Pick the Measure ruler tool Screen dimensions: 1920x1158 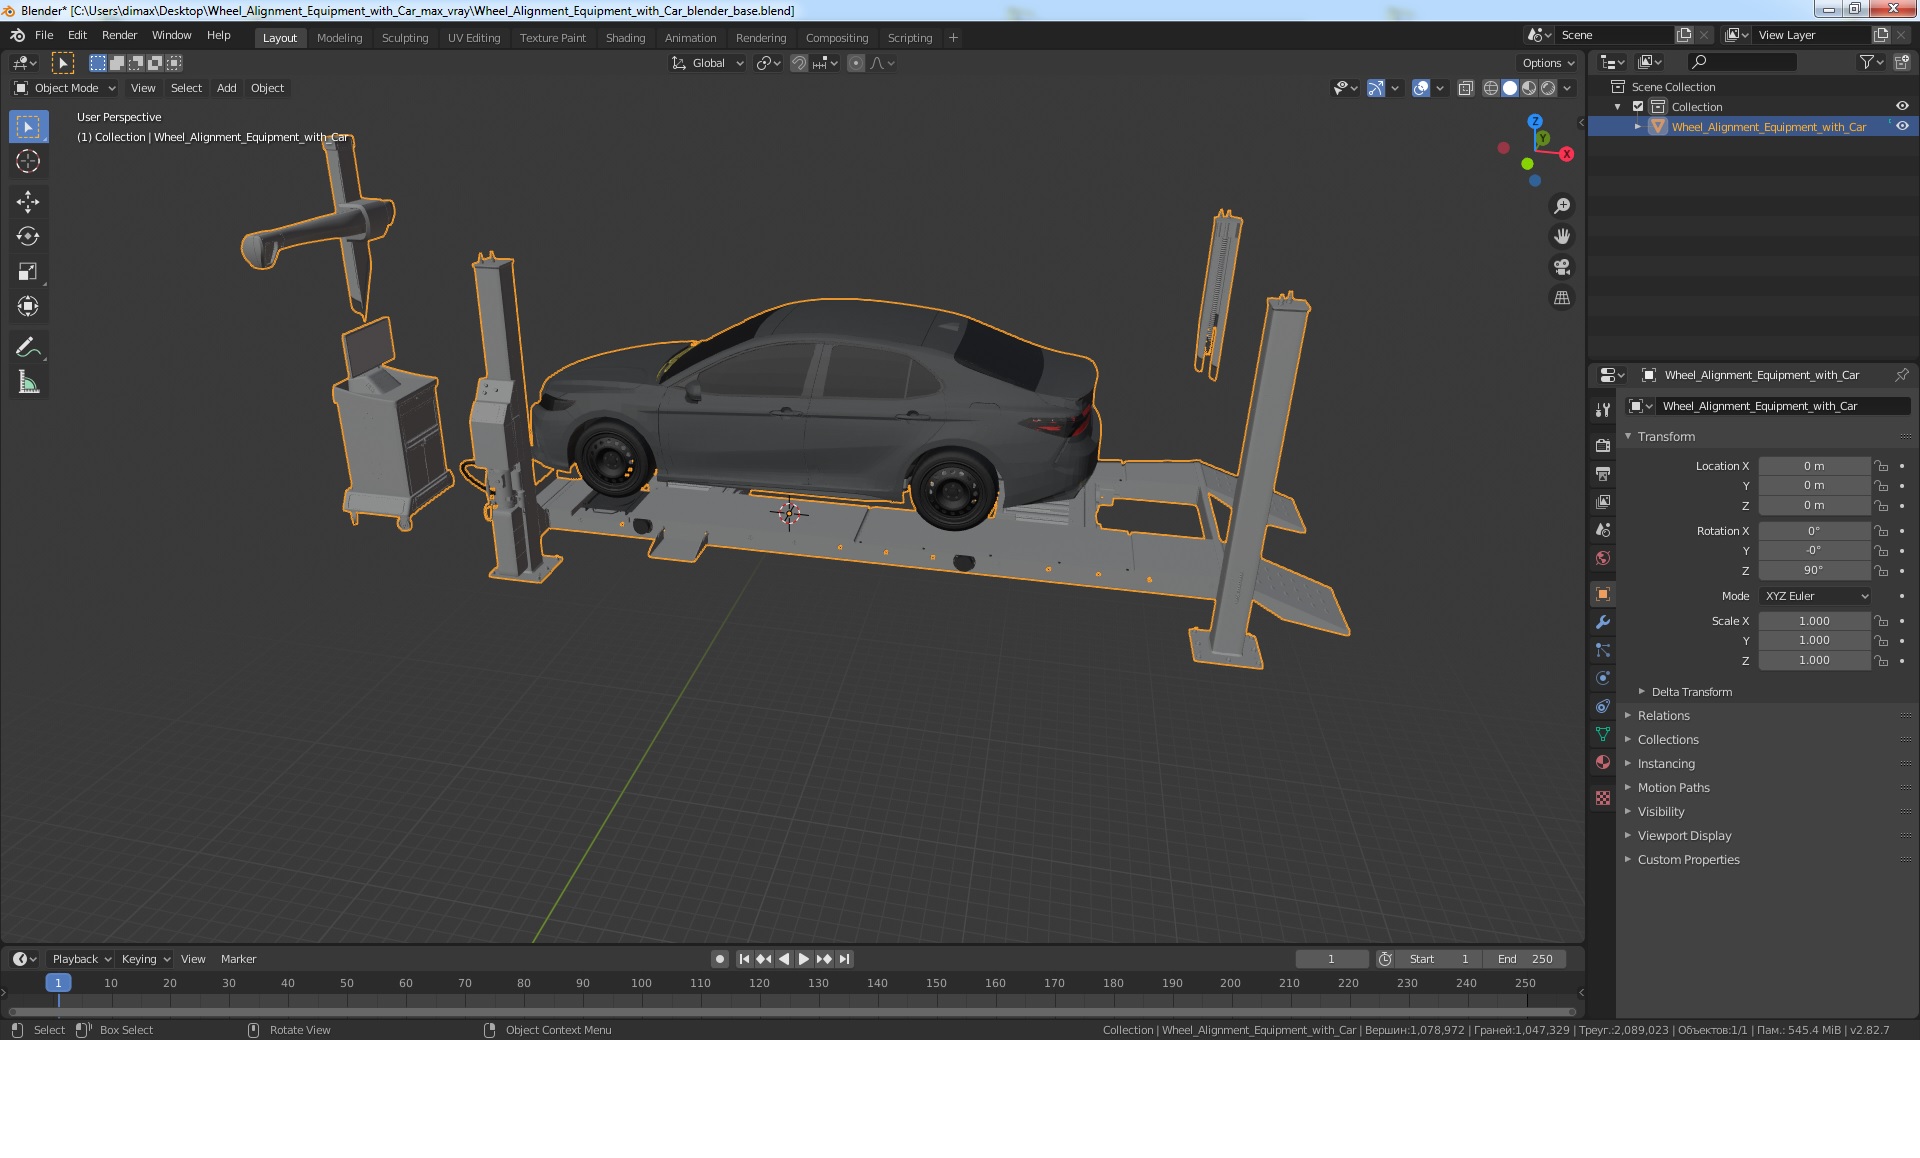28,383
